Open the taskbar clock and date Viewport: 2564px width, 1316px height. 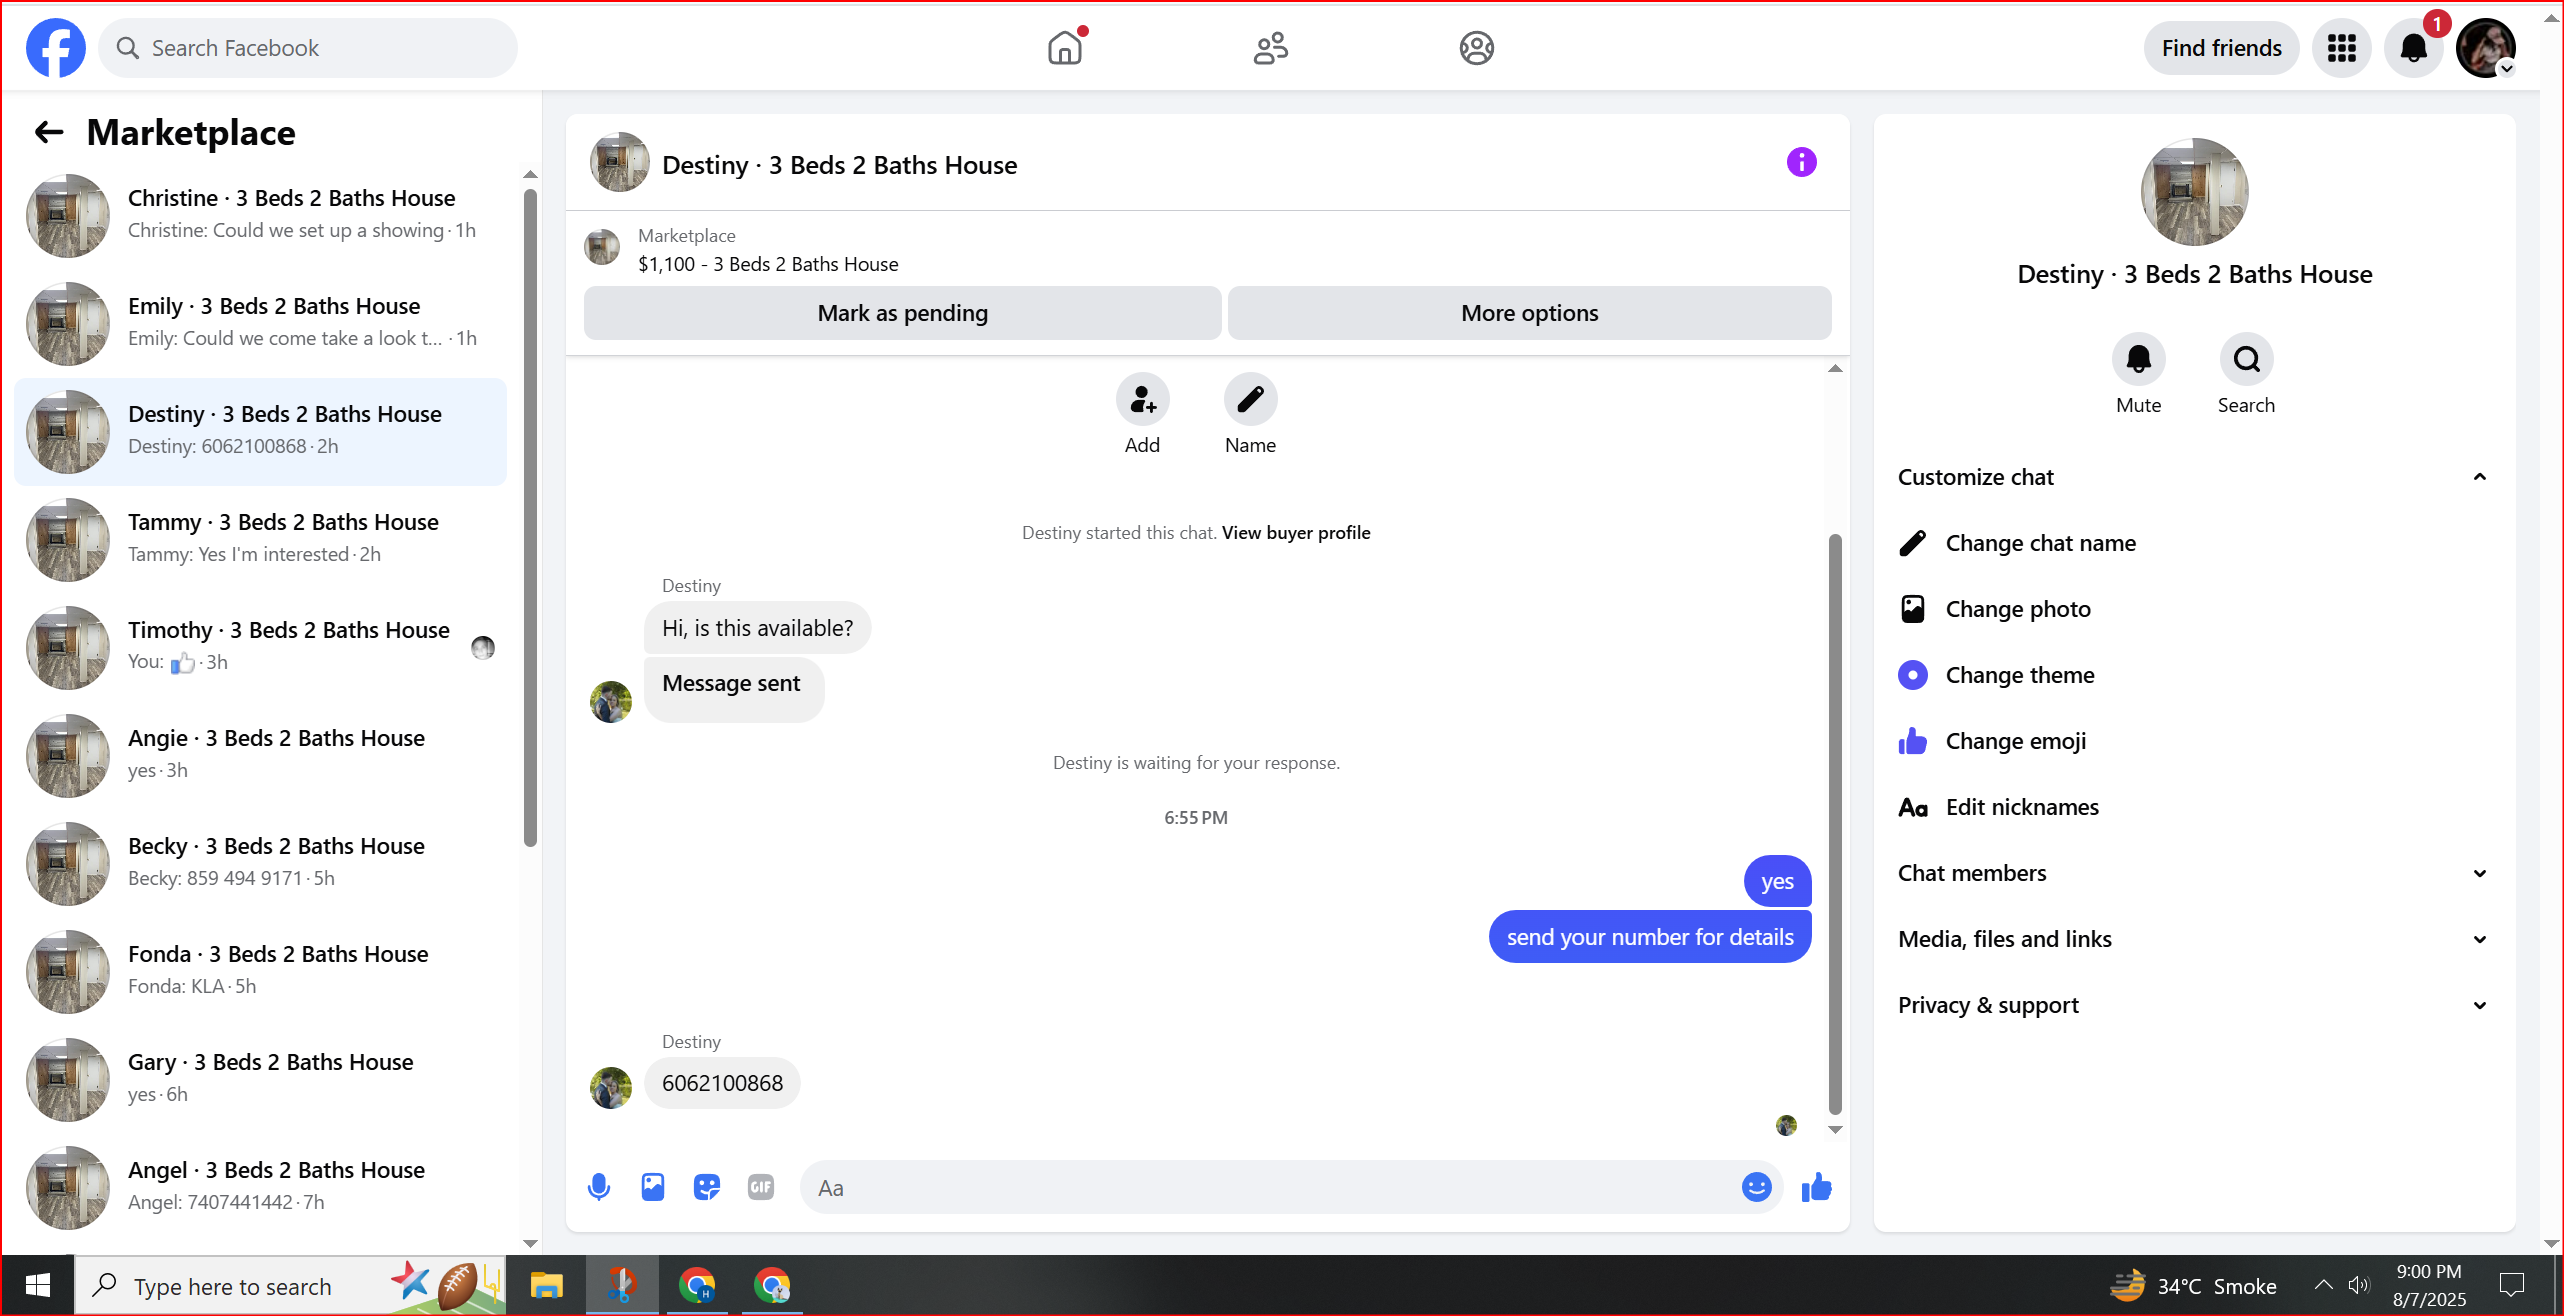pyautogui.click(x=2429, y=1285)
